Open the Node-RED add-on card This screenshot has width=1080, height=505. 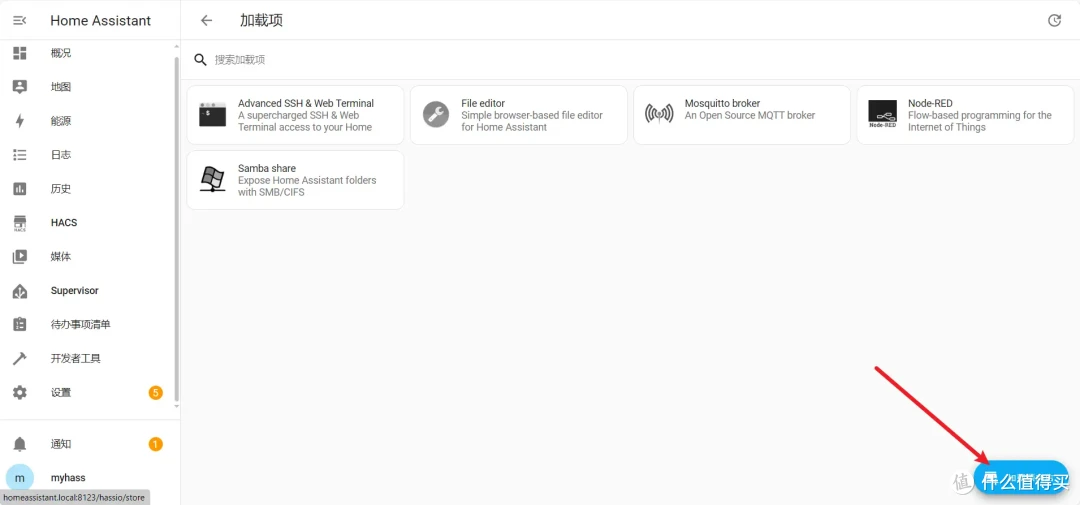[965, 115]
